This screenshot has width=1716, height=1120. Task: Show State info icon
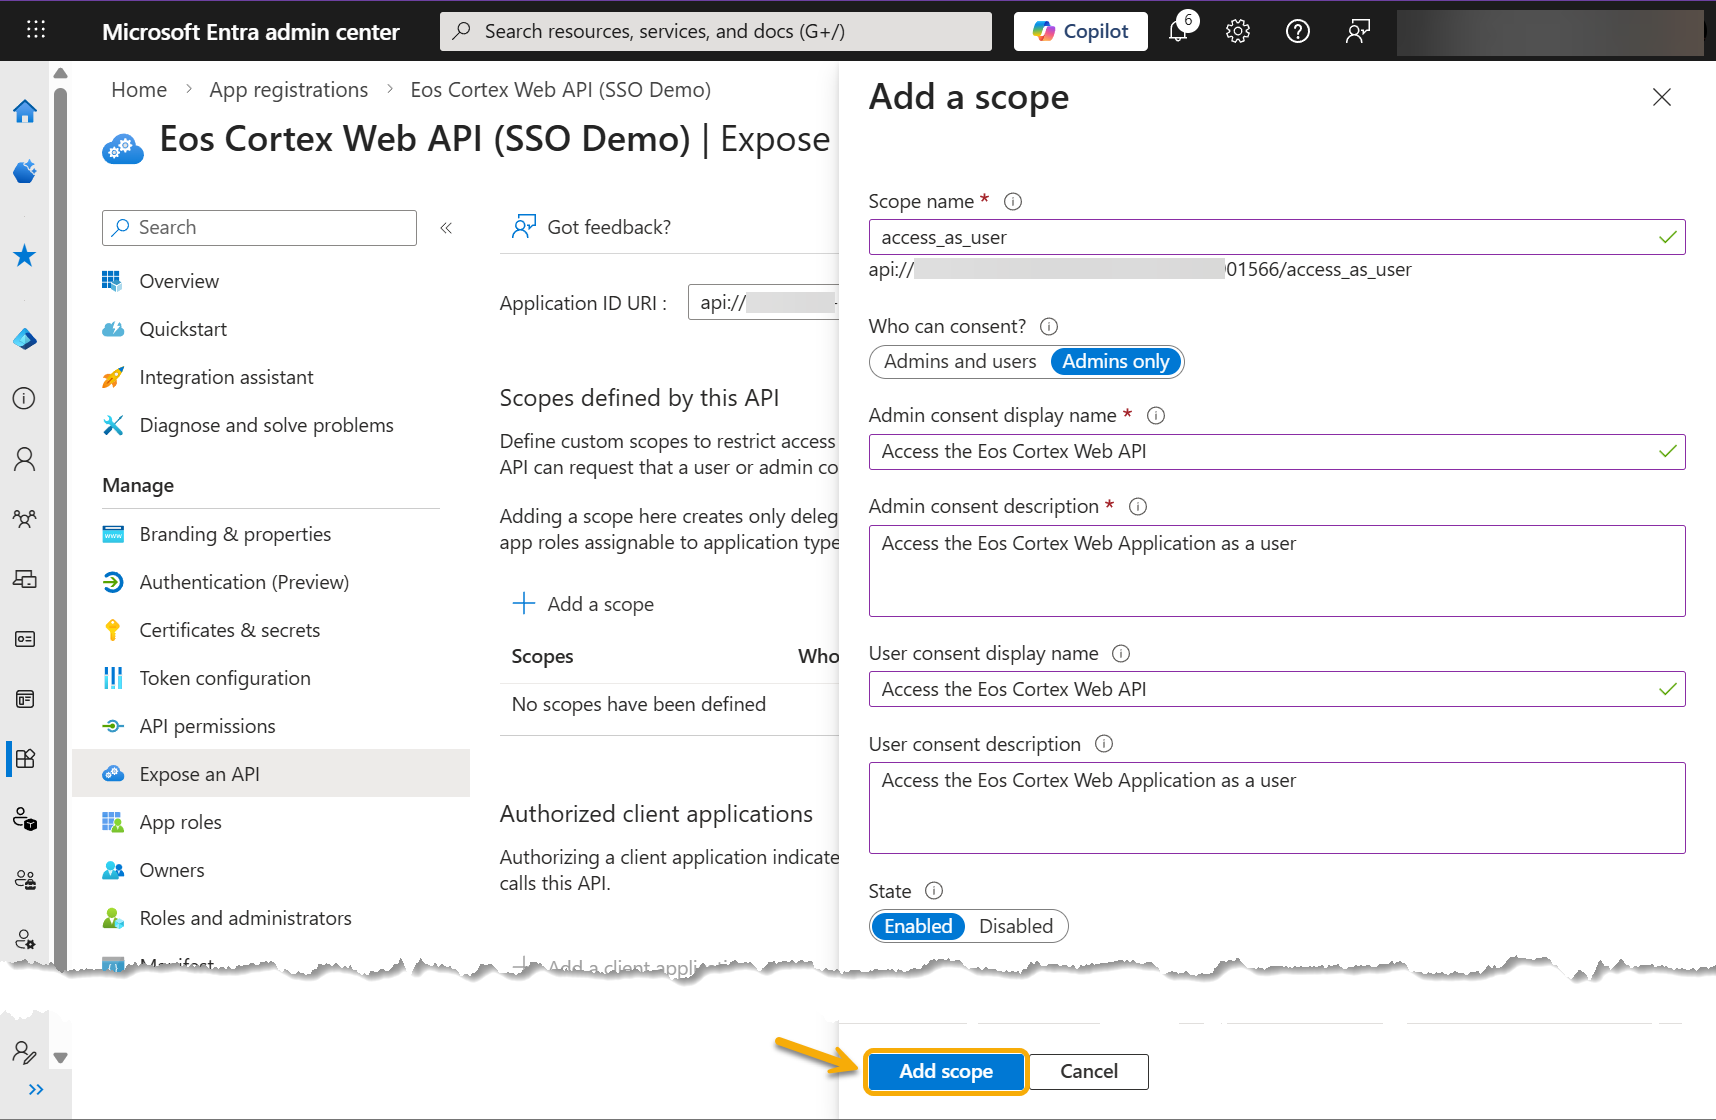(x=934, y=891)
